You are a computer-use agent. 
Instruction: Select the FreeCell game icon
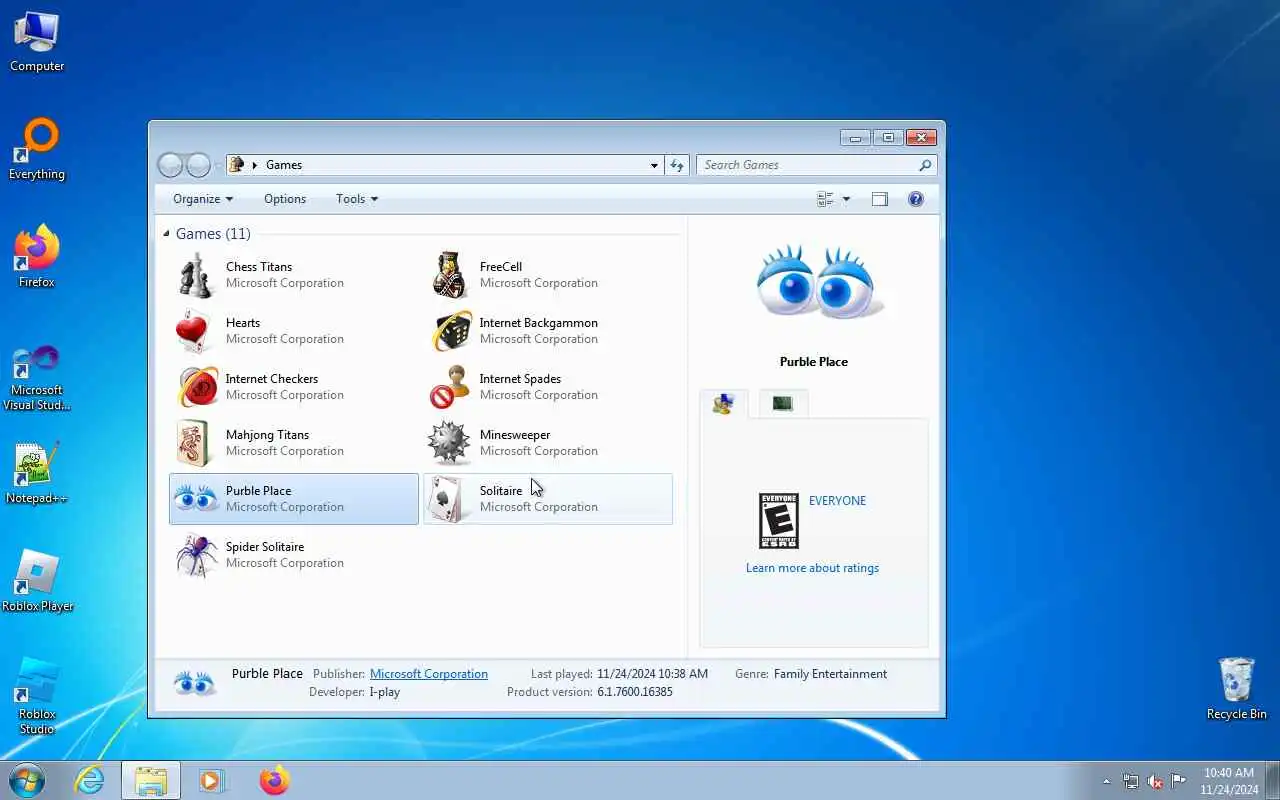[450, 275]
